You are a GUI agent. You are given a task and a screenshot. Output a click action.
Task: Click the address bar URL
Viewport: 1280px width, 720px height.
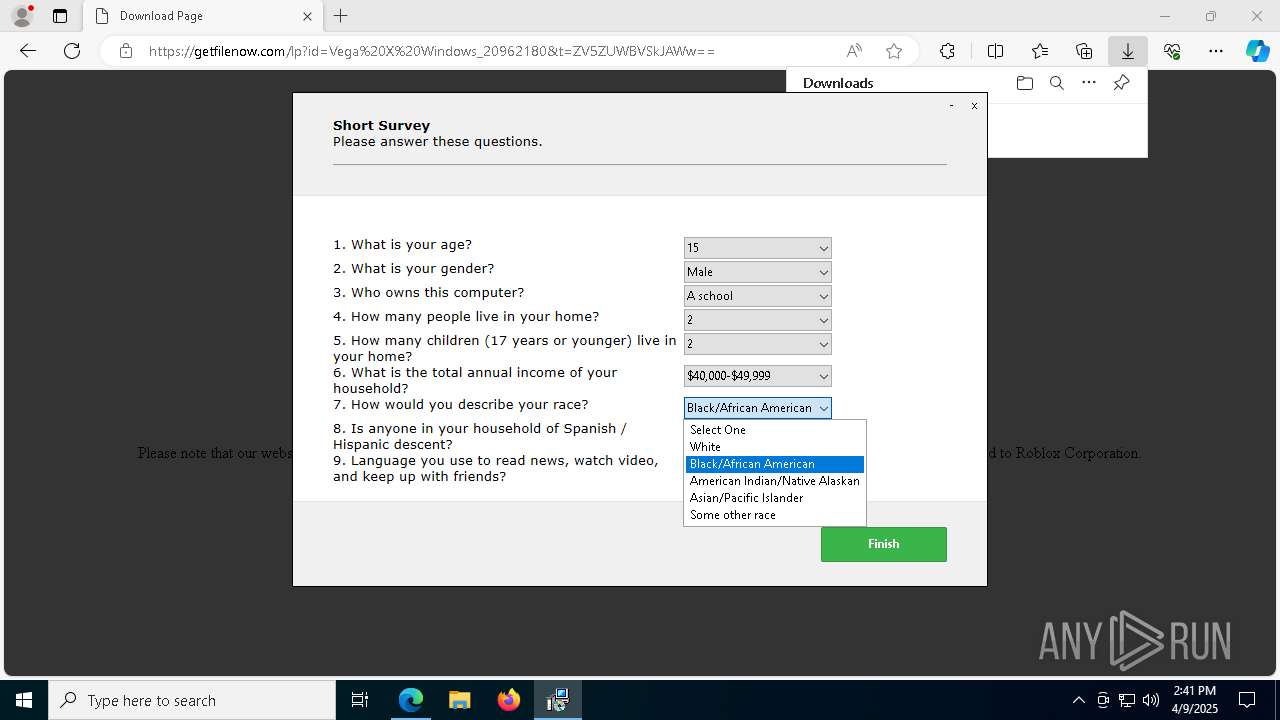pyautogui.click(x=432, y=51)
